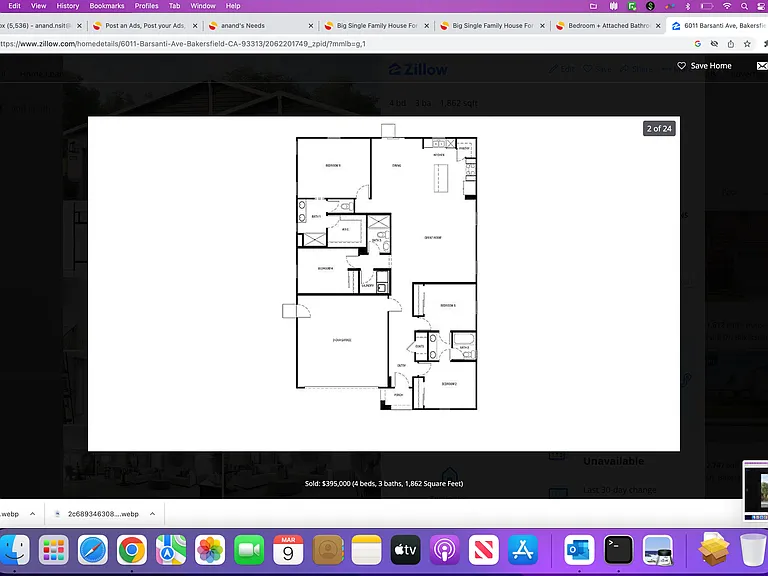
Task: Switch to the anand's Needs tab
Action: pos(261,25)
